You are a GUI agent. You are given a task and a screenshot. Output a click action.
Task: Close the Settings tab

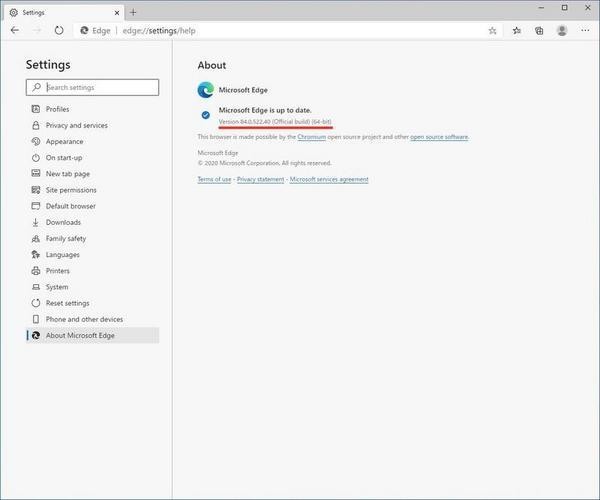click(x=117, y=13)
